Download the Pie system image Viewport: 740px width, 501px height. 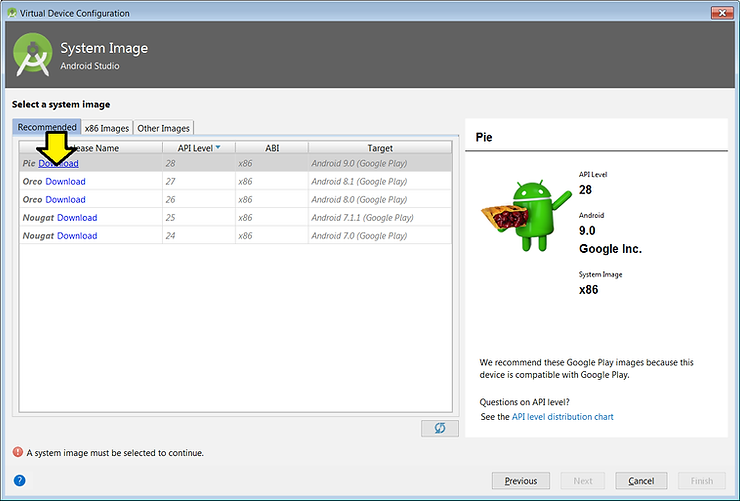[x=59, y=164]
